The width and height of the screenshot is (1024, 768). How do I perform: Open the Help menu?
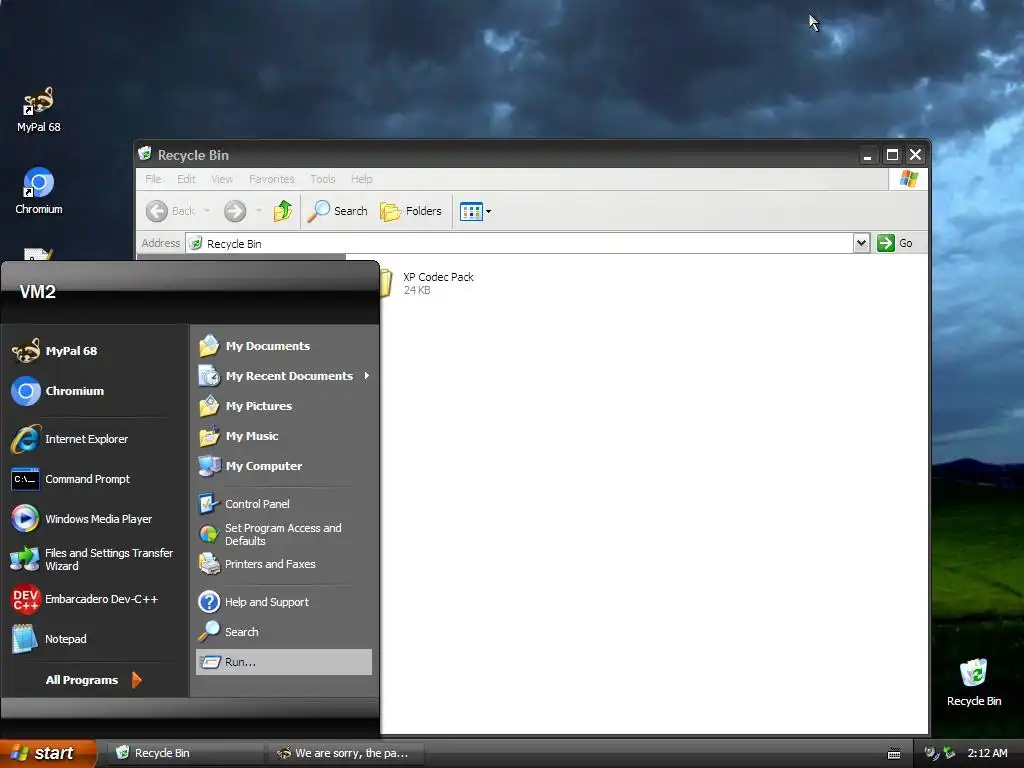361,179
